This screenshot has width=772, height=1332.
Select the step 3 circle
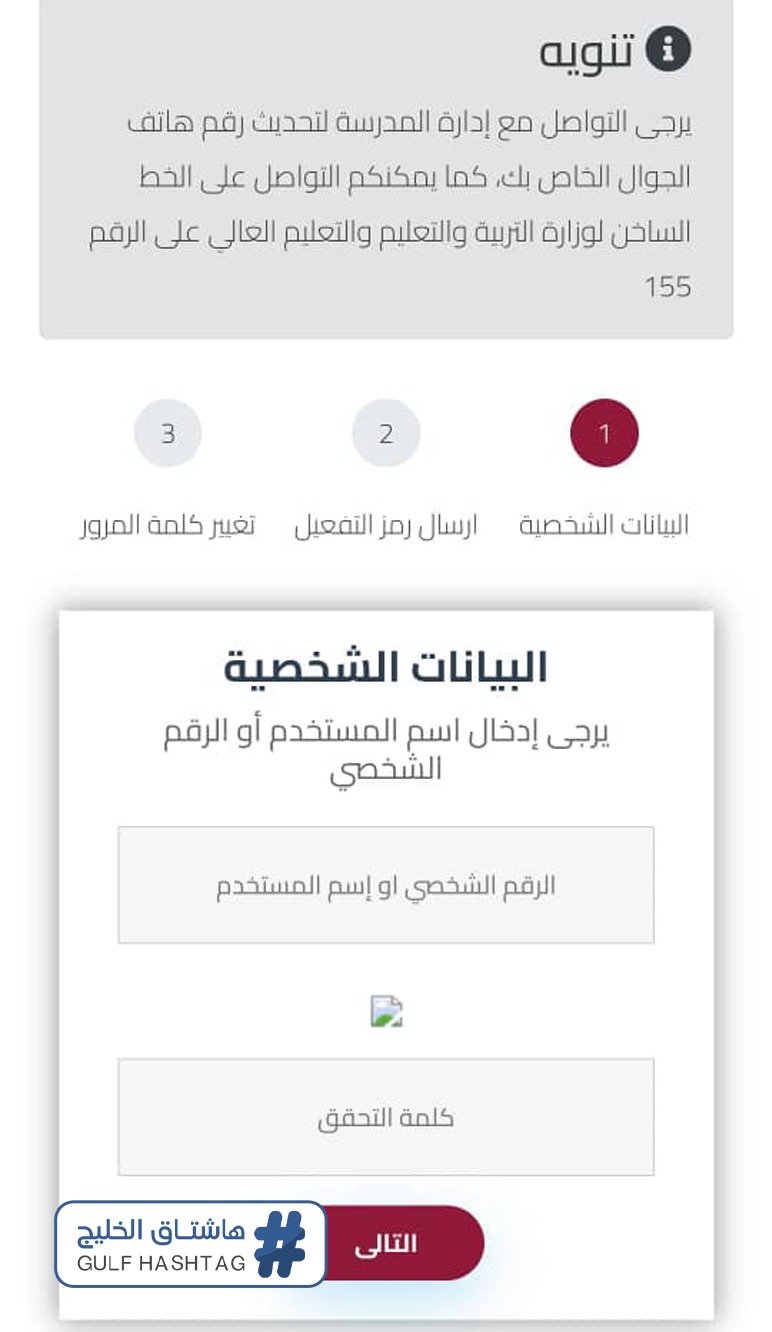168,433
